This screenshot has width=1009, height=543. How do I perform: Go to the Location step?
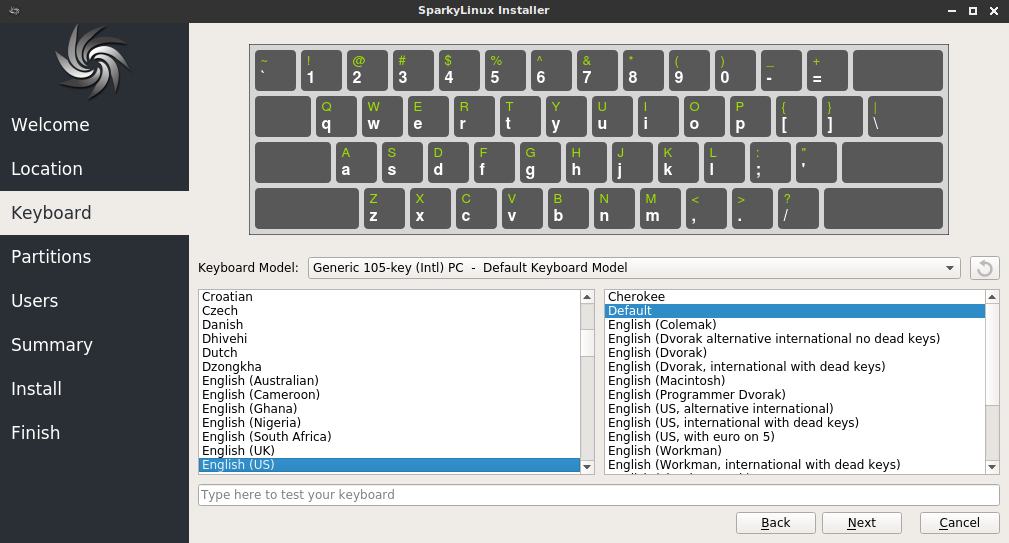pos(95,169)
